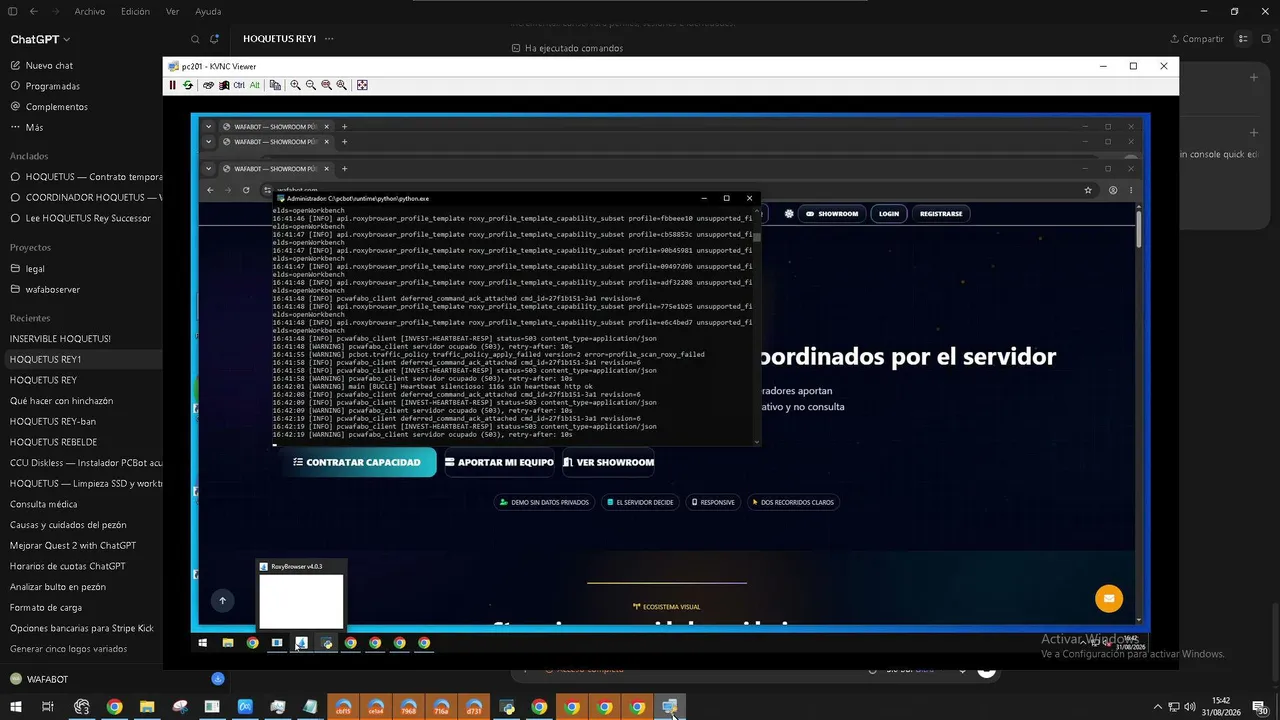The image size is (1280, 720).
Task: Click VER SHOWROOM button
Action: (609, 462)
